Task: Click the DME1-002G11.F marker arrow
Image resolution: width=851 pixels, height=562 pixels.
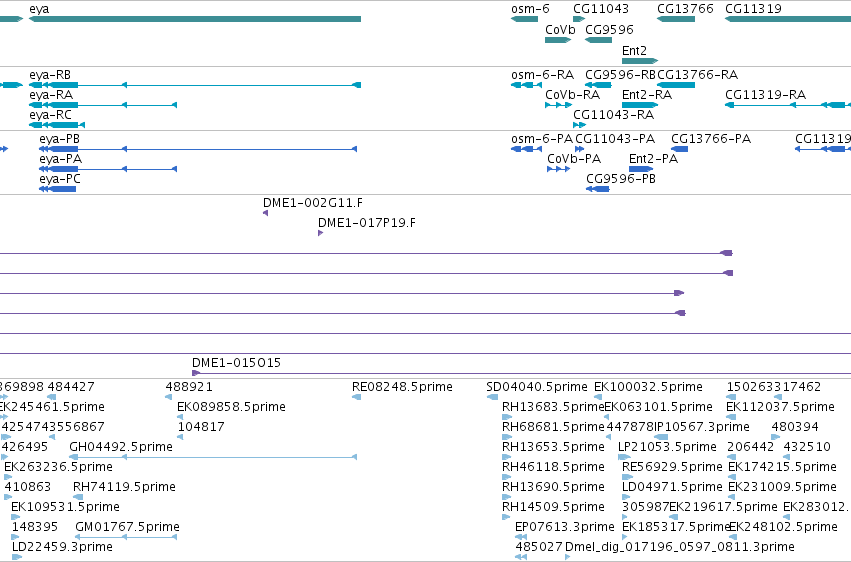Action: [x=265, y=213]
